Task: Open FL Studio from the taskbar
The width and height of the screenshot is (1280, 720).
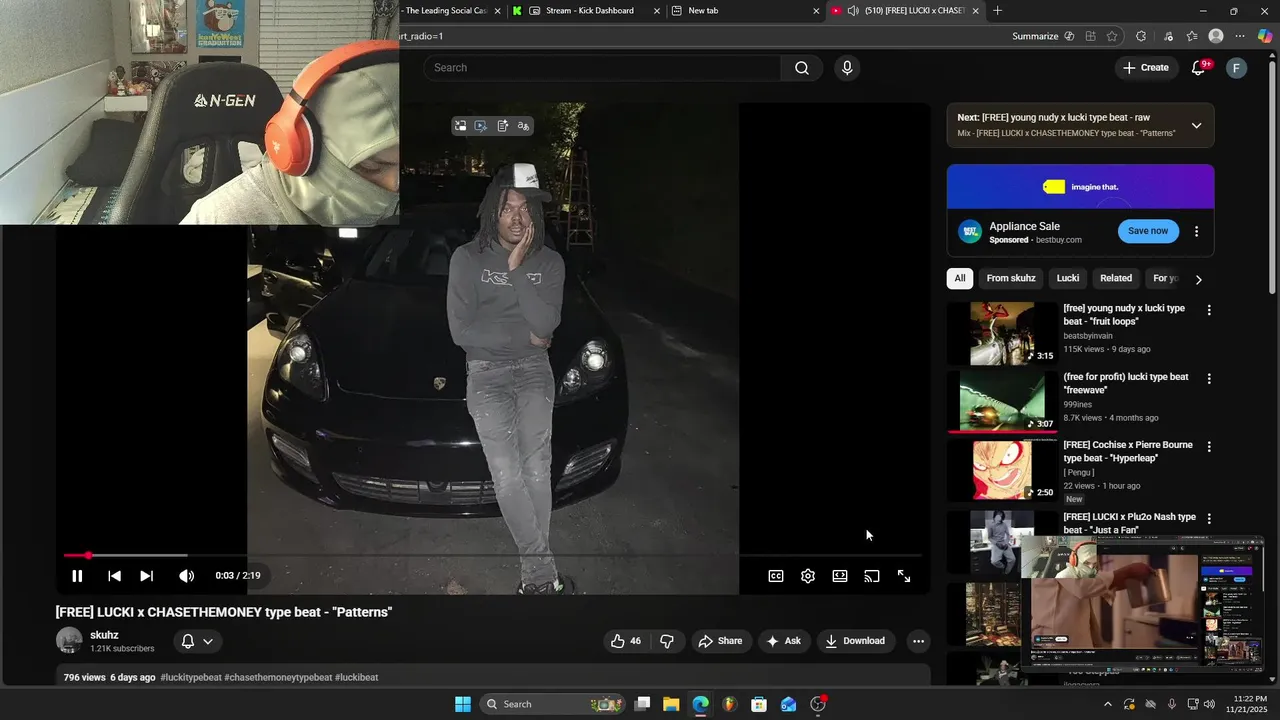Action: [x=730, y=704]
